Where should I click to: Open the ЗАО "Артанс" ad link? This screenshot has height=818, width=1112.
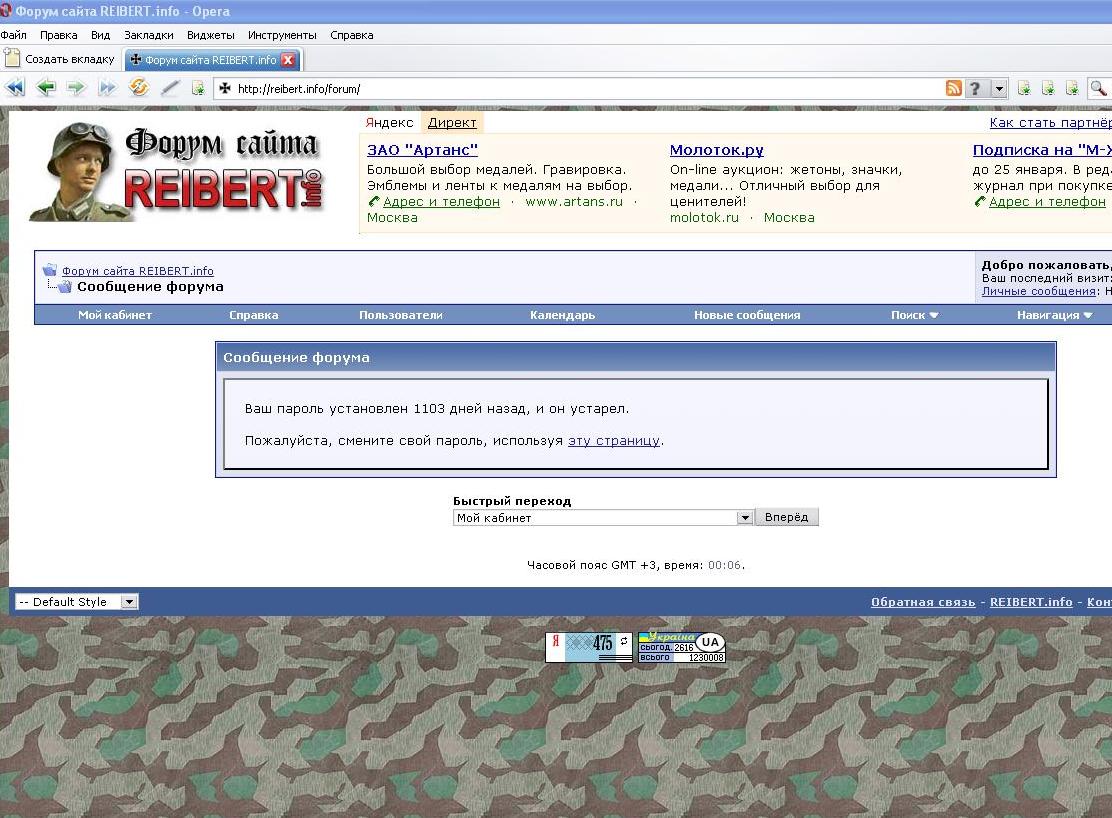[422, 150]
